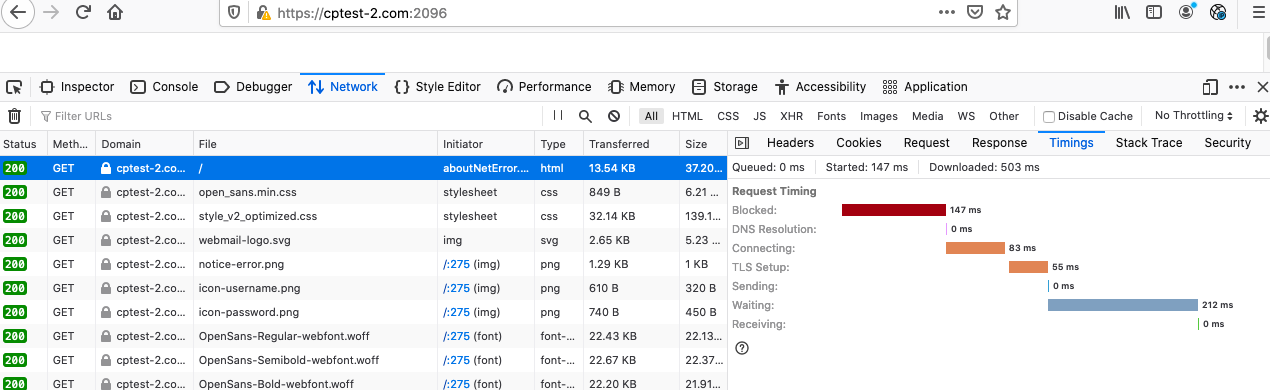
Task: Collapse the request details pane
Action: [742, 143]
